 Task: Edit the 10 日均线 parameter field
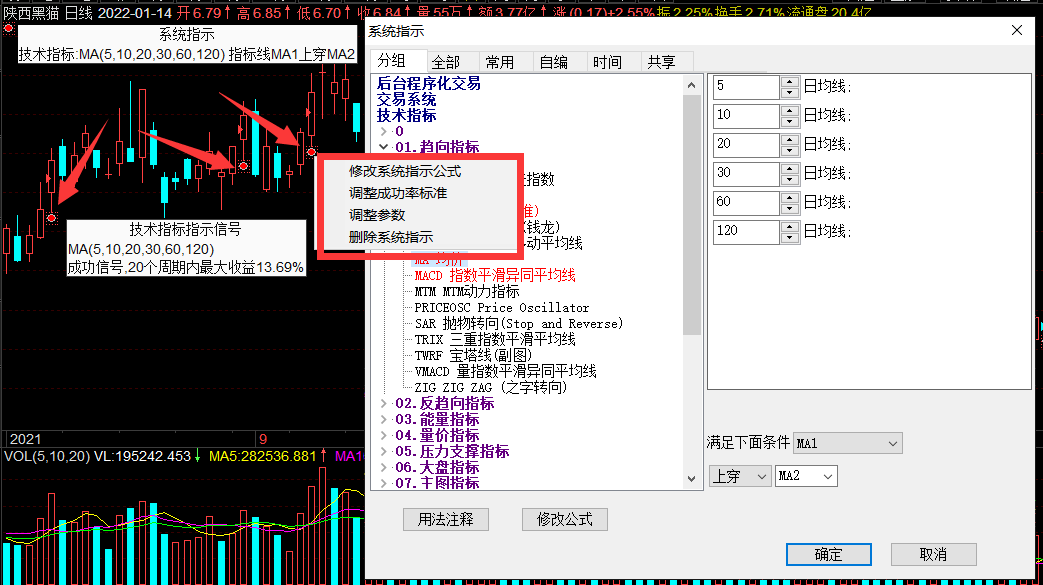(x=746, y=115)
